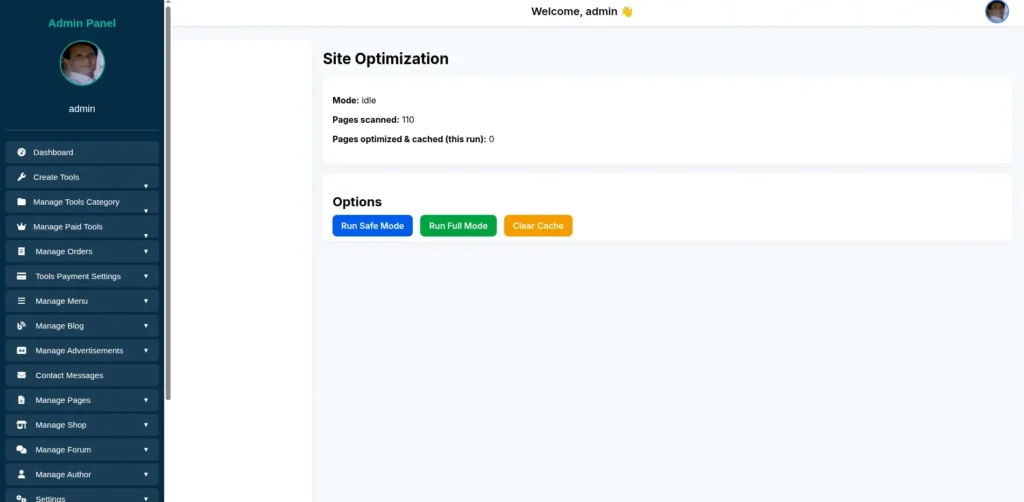Screen dimensions: 1024x502
Task: Click the Settings gears icon
Action: pos(22,499)
